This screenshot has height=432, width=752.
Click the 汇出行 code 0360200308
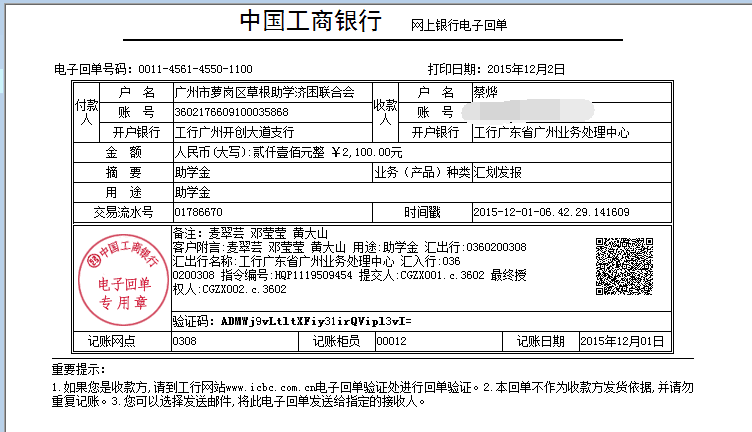(496, 247)
